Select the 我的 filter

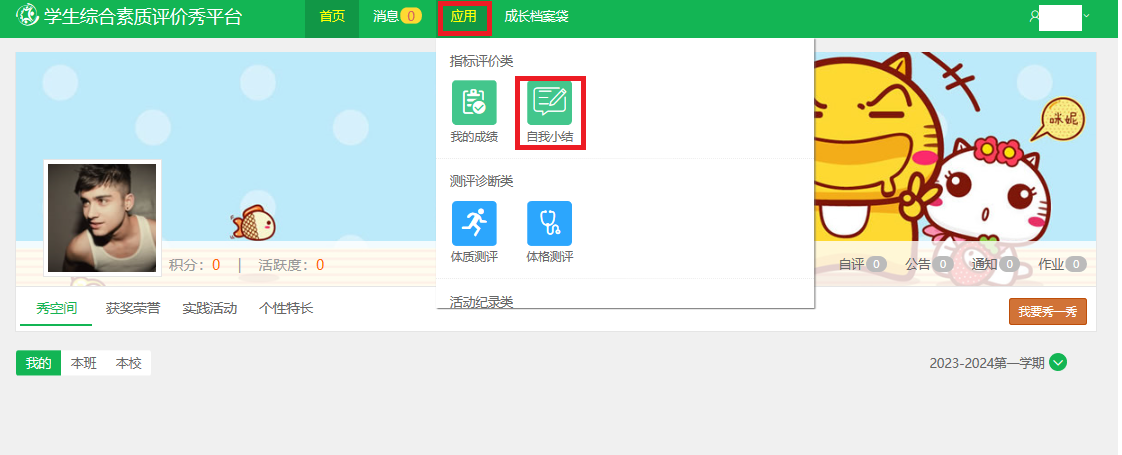tap(39, 363)
